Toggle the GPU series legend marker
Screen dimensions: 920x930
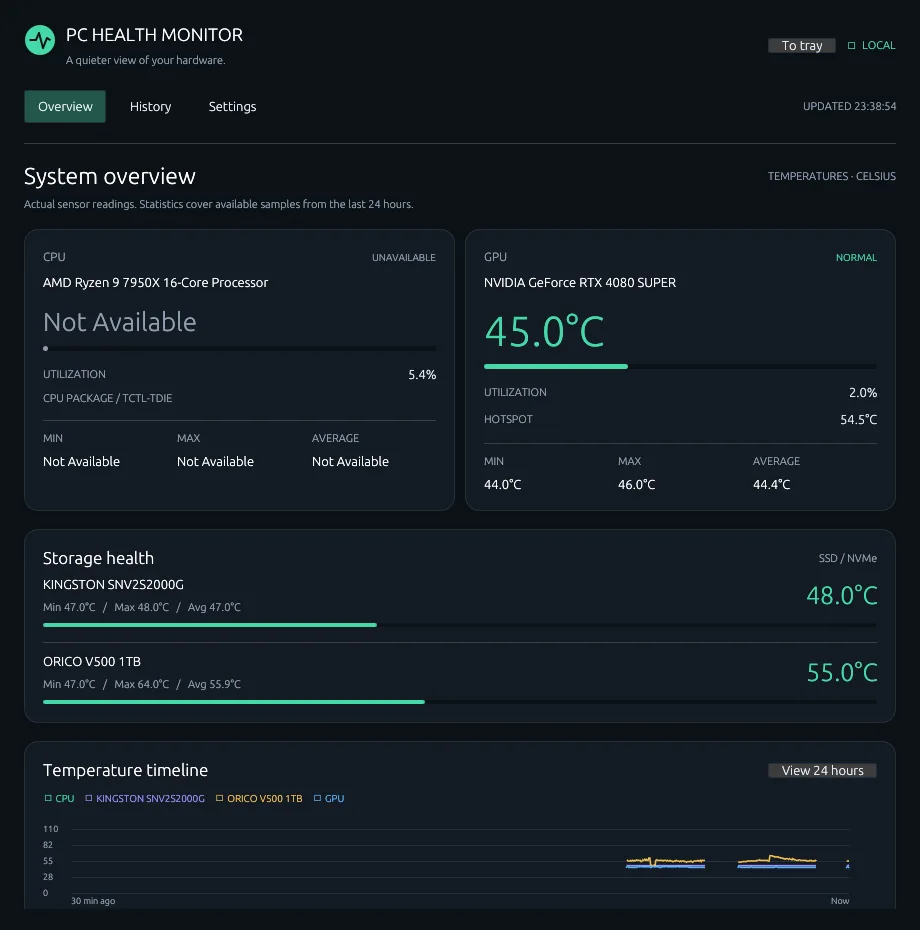pos(317,798)
